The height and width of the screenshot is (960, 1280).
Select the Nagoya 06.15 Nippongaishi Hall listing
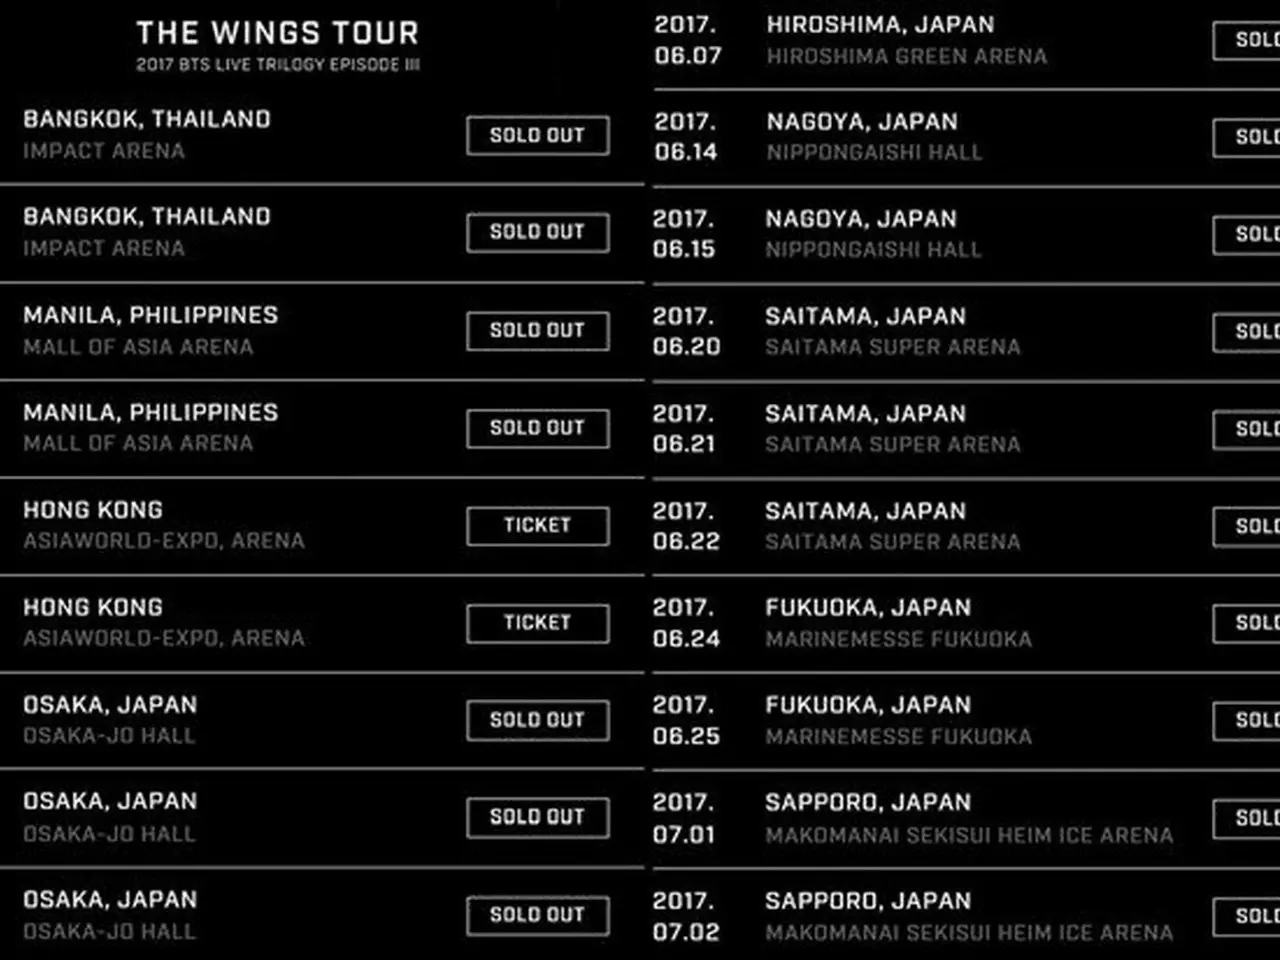(x=966, y=234)
